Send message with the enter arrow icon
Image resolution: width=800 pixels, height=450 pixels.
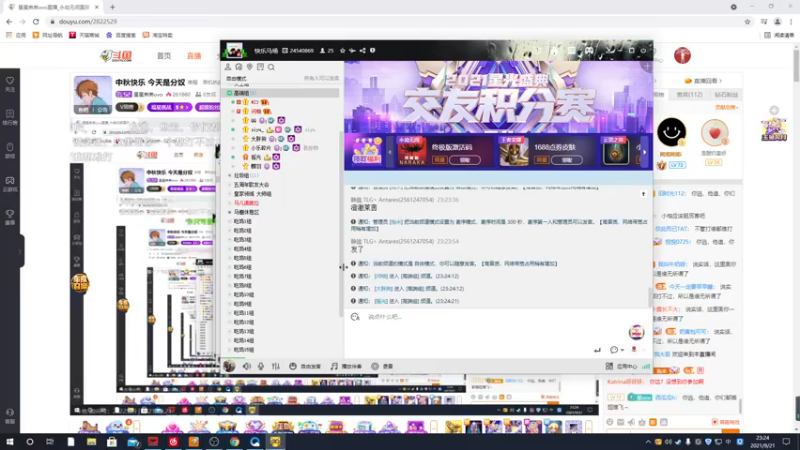(x=597, y=350)
